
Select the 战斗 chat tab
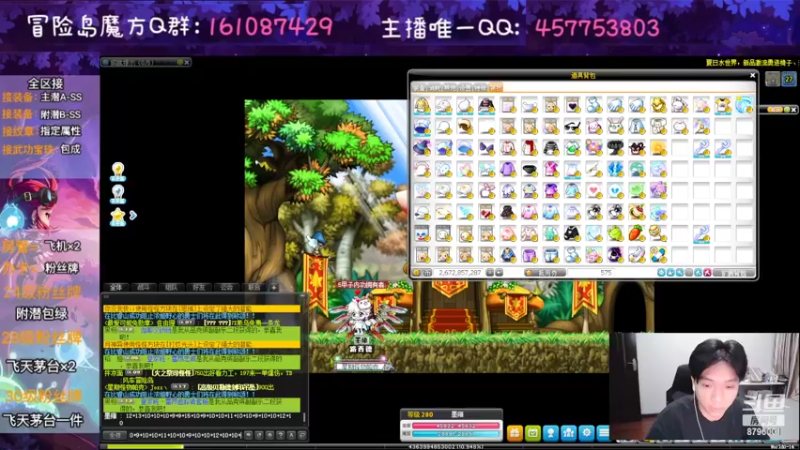click(x=144, y=287)
